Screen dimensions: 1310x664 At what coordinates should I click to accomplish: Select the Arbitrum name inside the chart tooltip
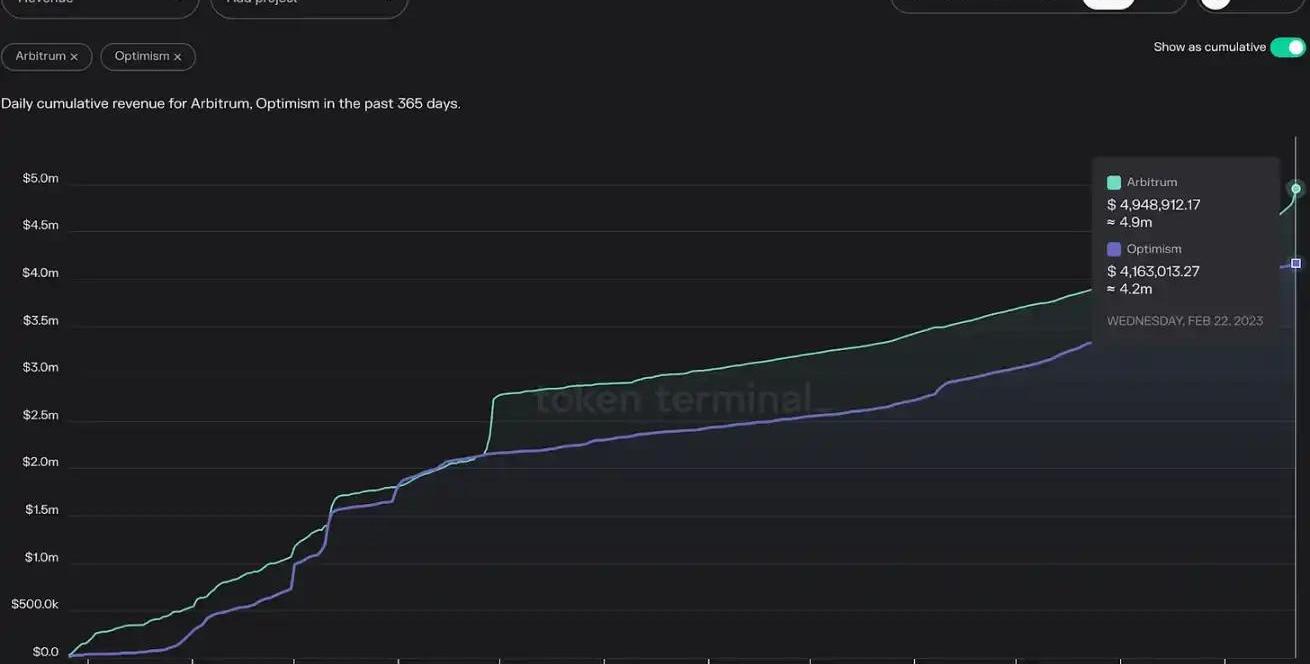click(1152, 182)
